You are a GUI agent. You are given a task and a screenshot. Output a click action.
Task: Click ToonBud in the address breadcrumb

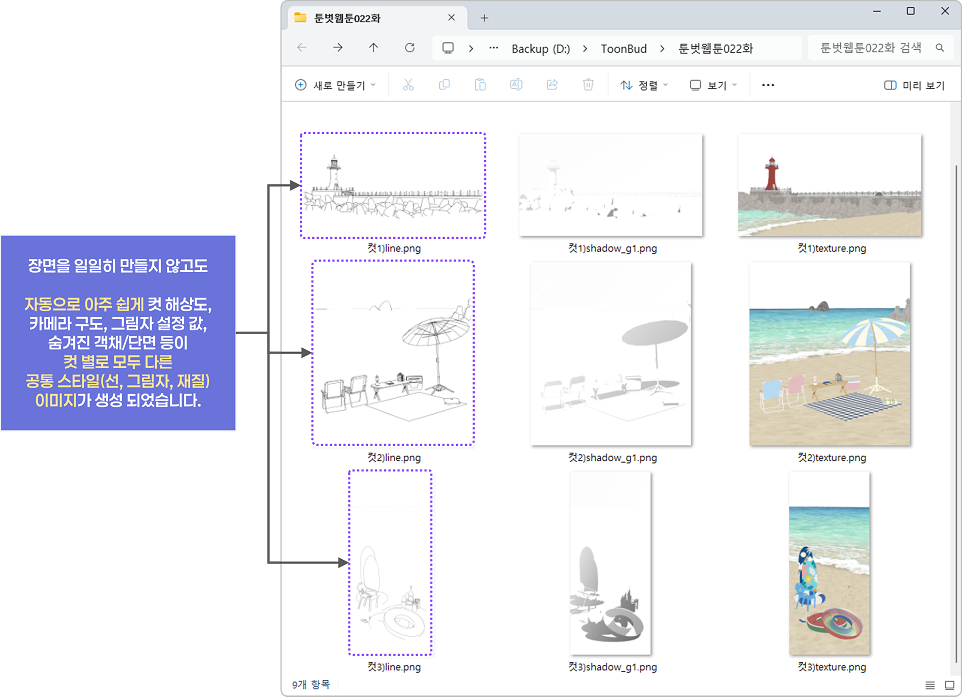coord(625,49)
